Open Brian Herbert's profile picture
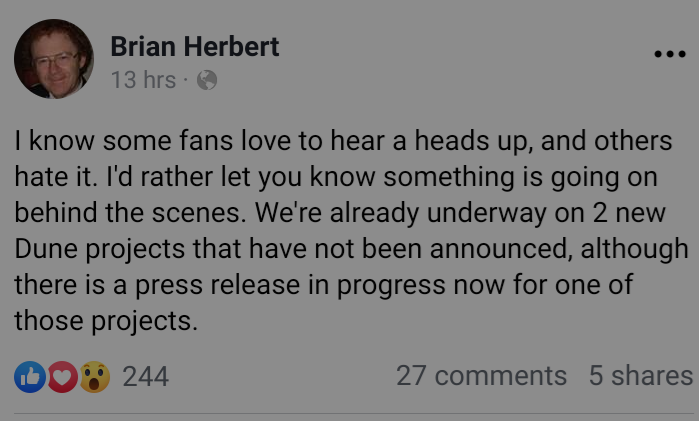 tap(53, 59)
